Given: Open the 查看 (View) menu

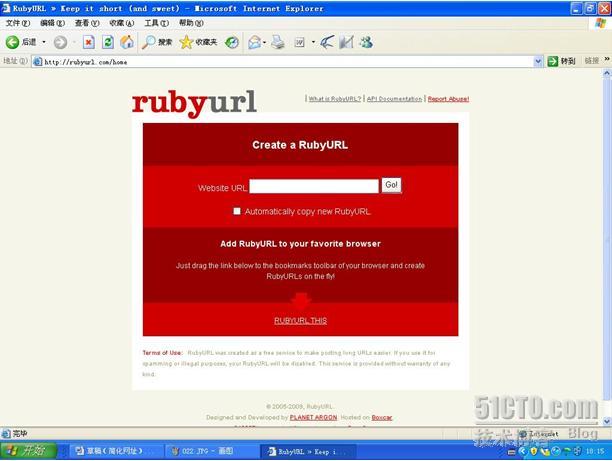Looking at the screenshot, I should coord(87,23).
